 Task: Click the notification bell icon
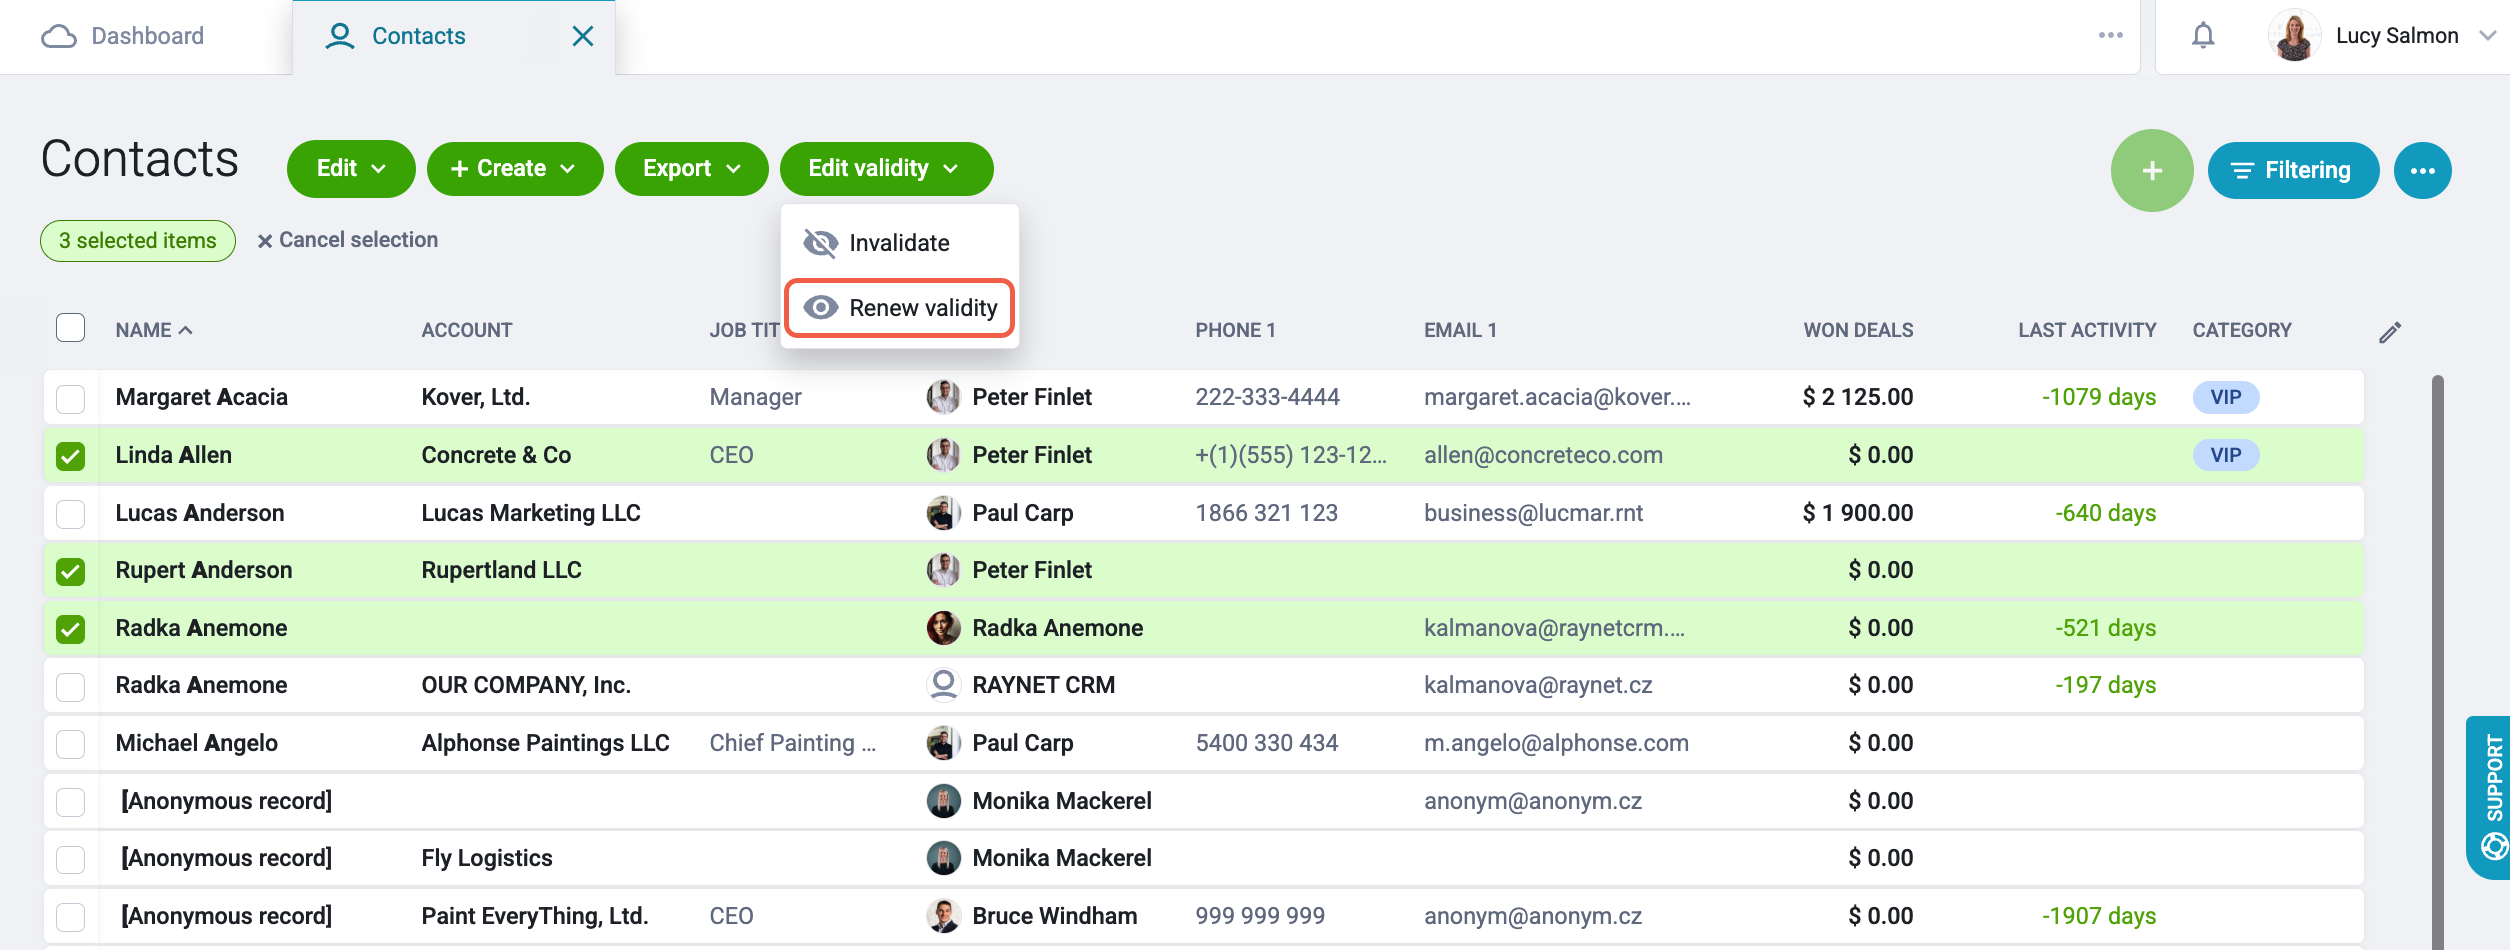tap(2202, 36)
